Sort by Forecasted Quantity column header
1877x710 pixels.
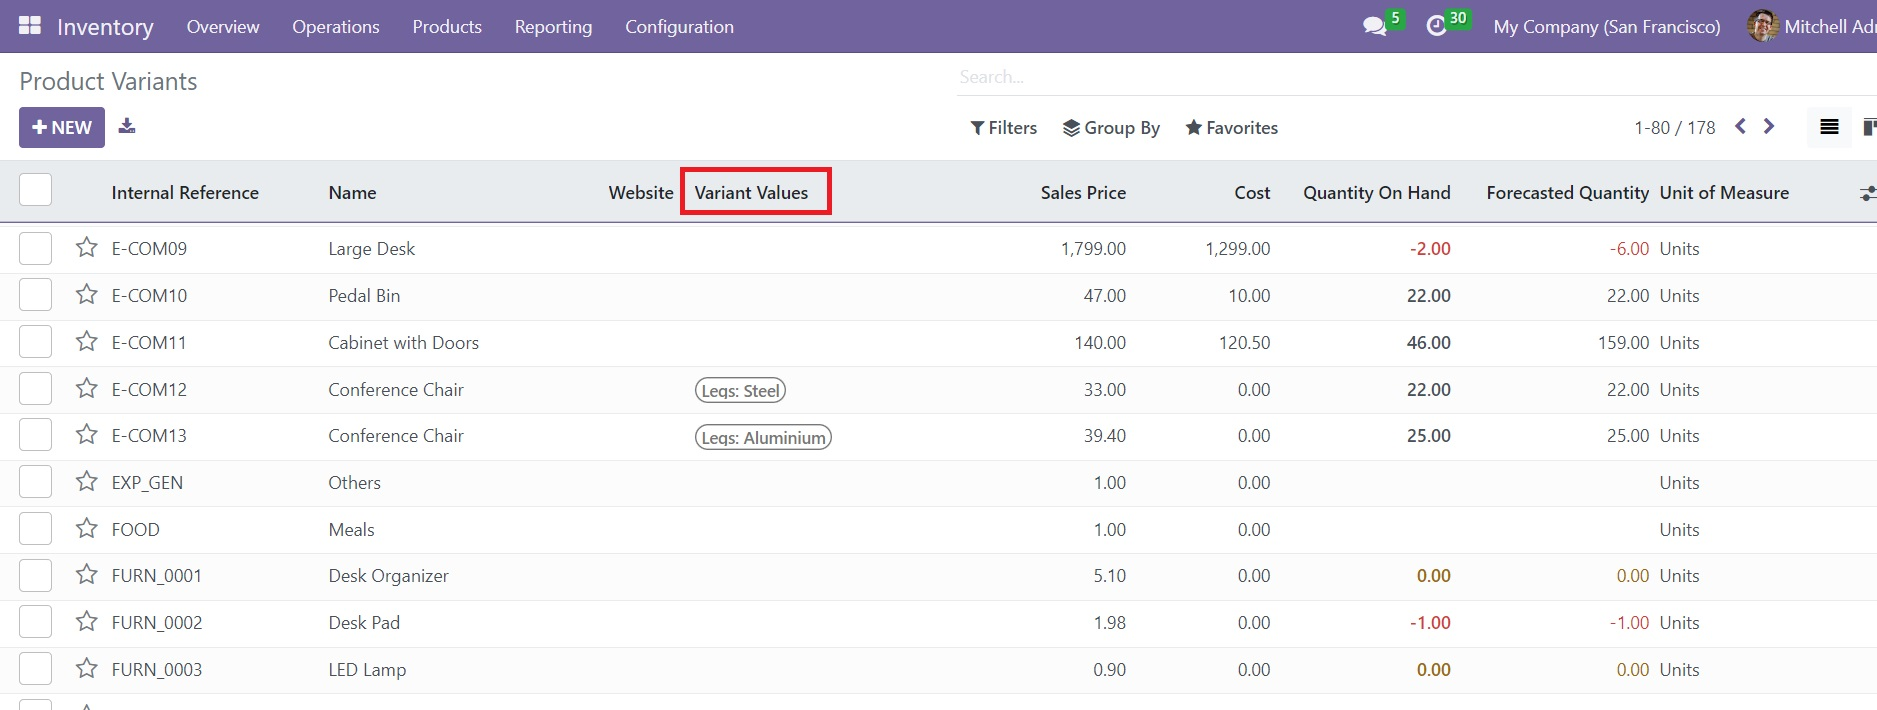1568,193
